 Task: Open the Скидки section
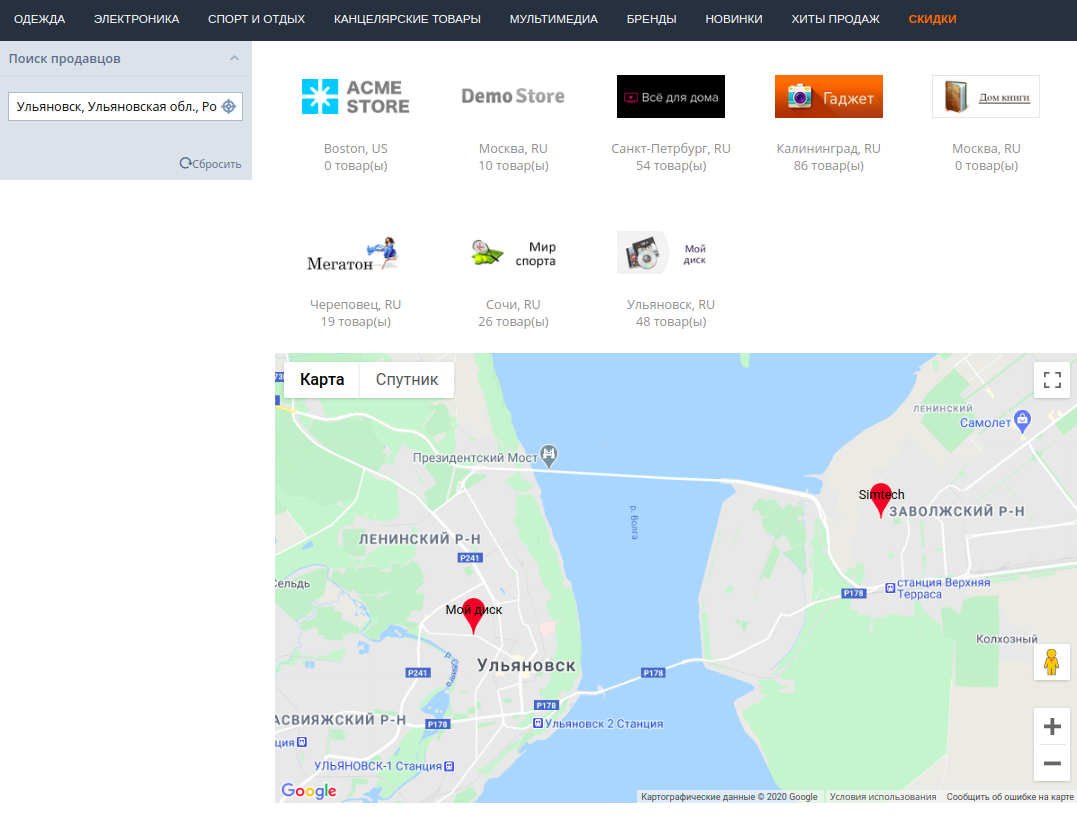pos(932,19)
